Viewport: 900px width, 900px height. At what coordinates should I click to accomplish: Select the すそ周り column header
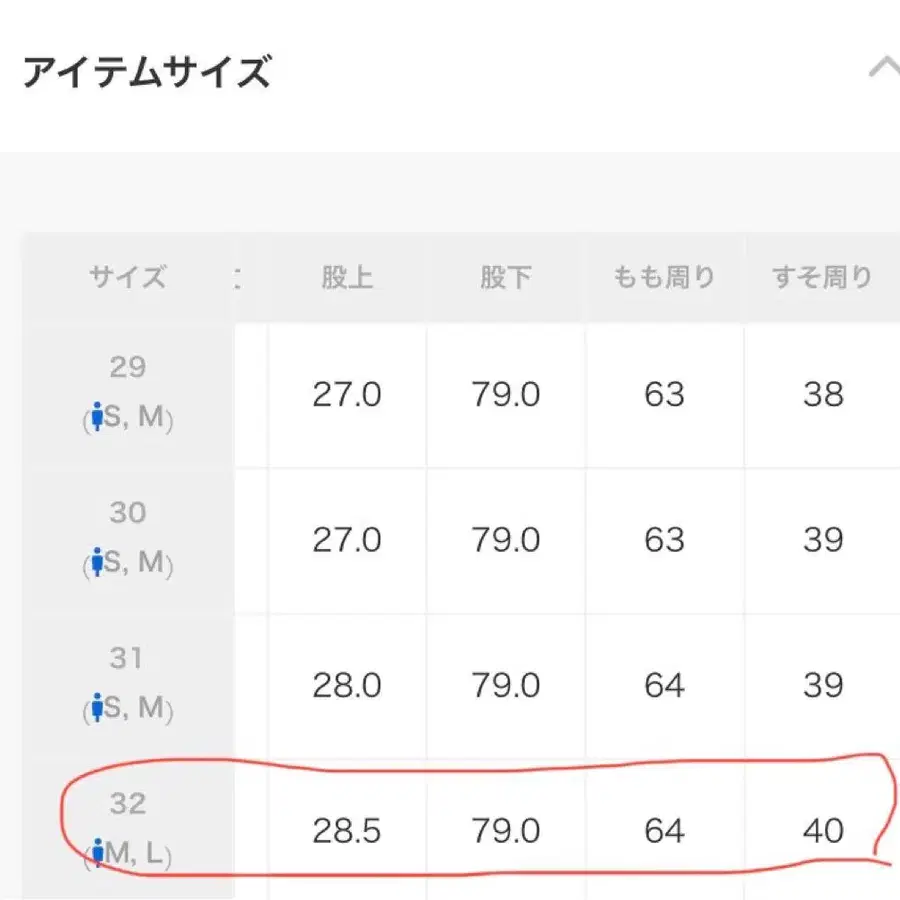(823, 278)
